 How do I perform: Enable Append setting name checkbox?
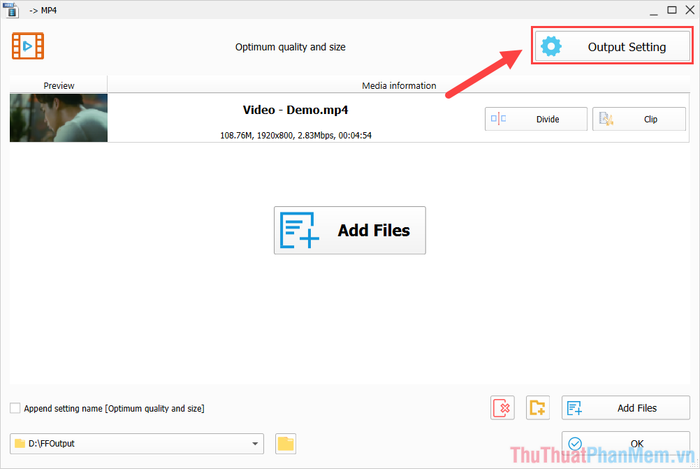(15, 408)
